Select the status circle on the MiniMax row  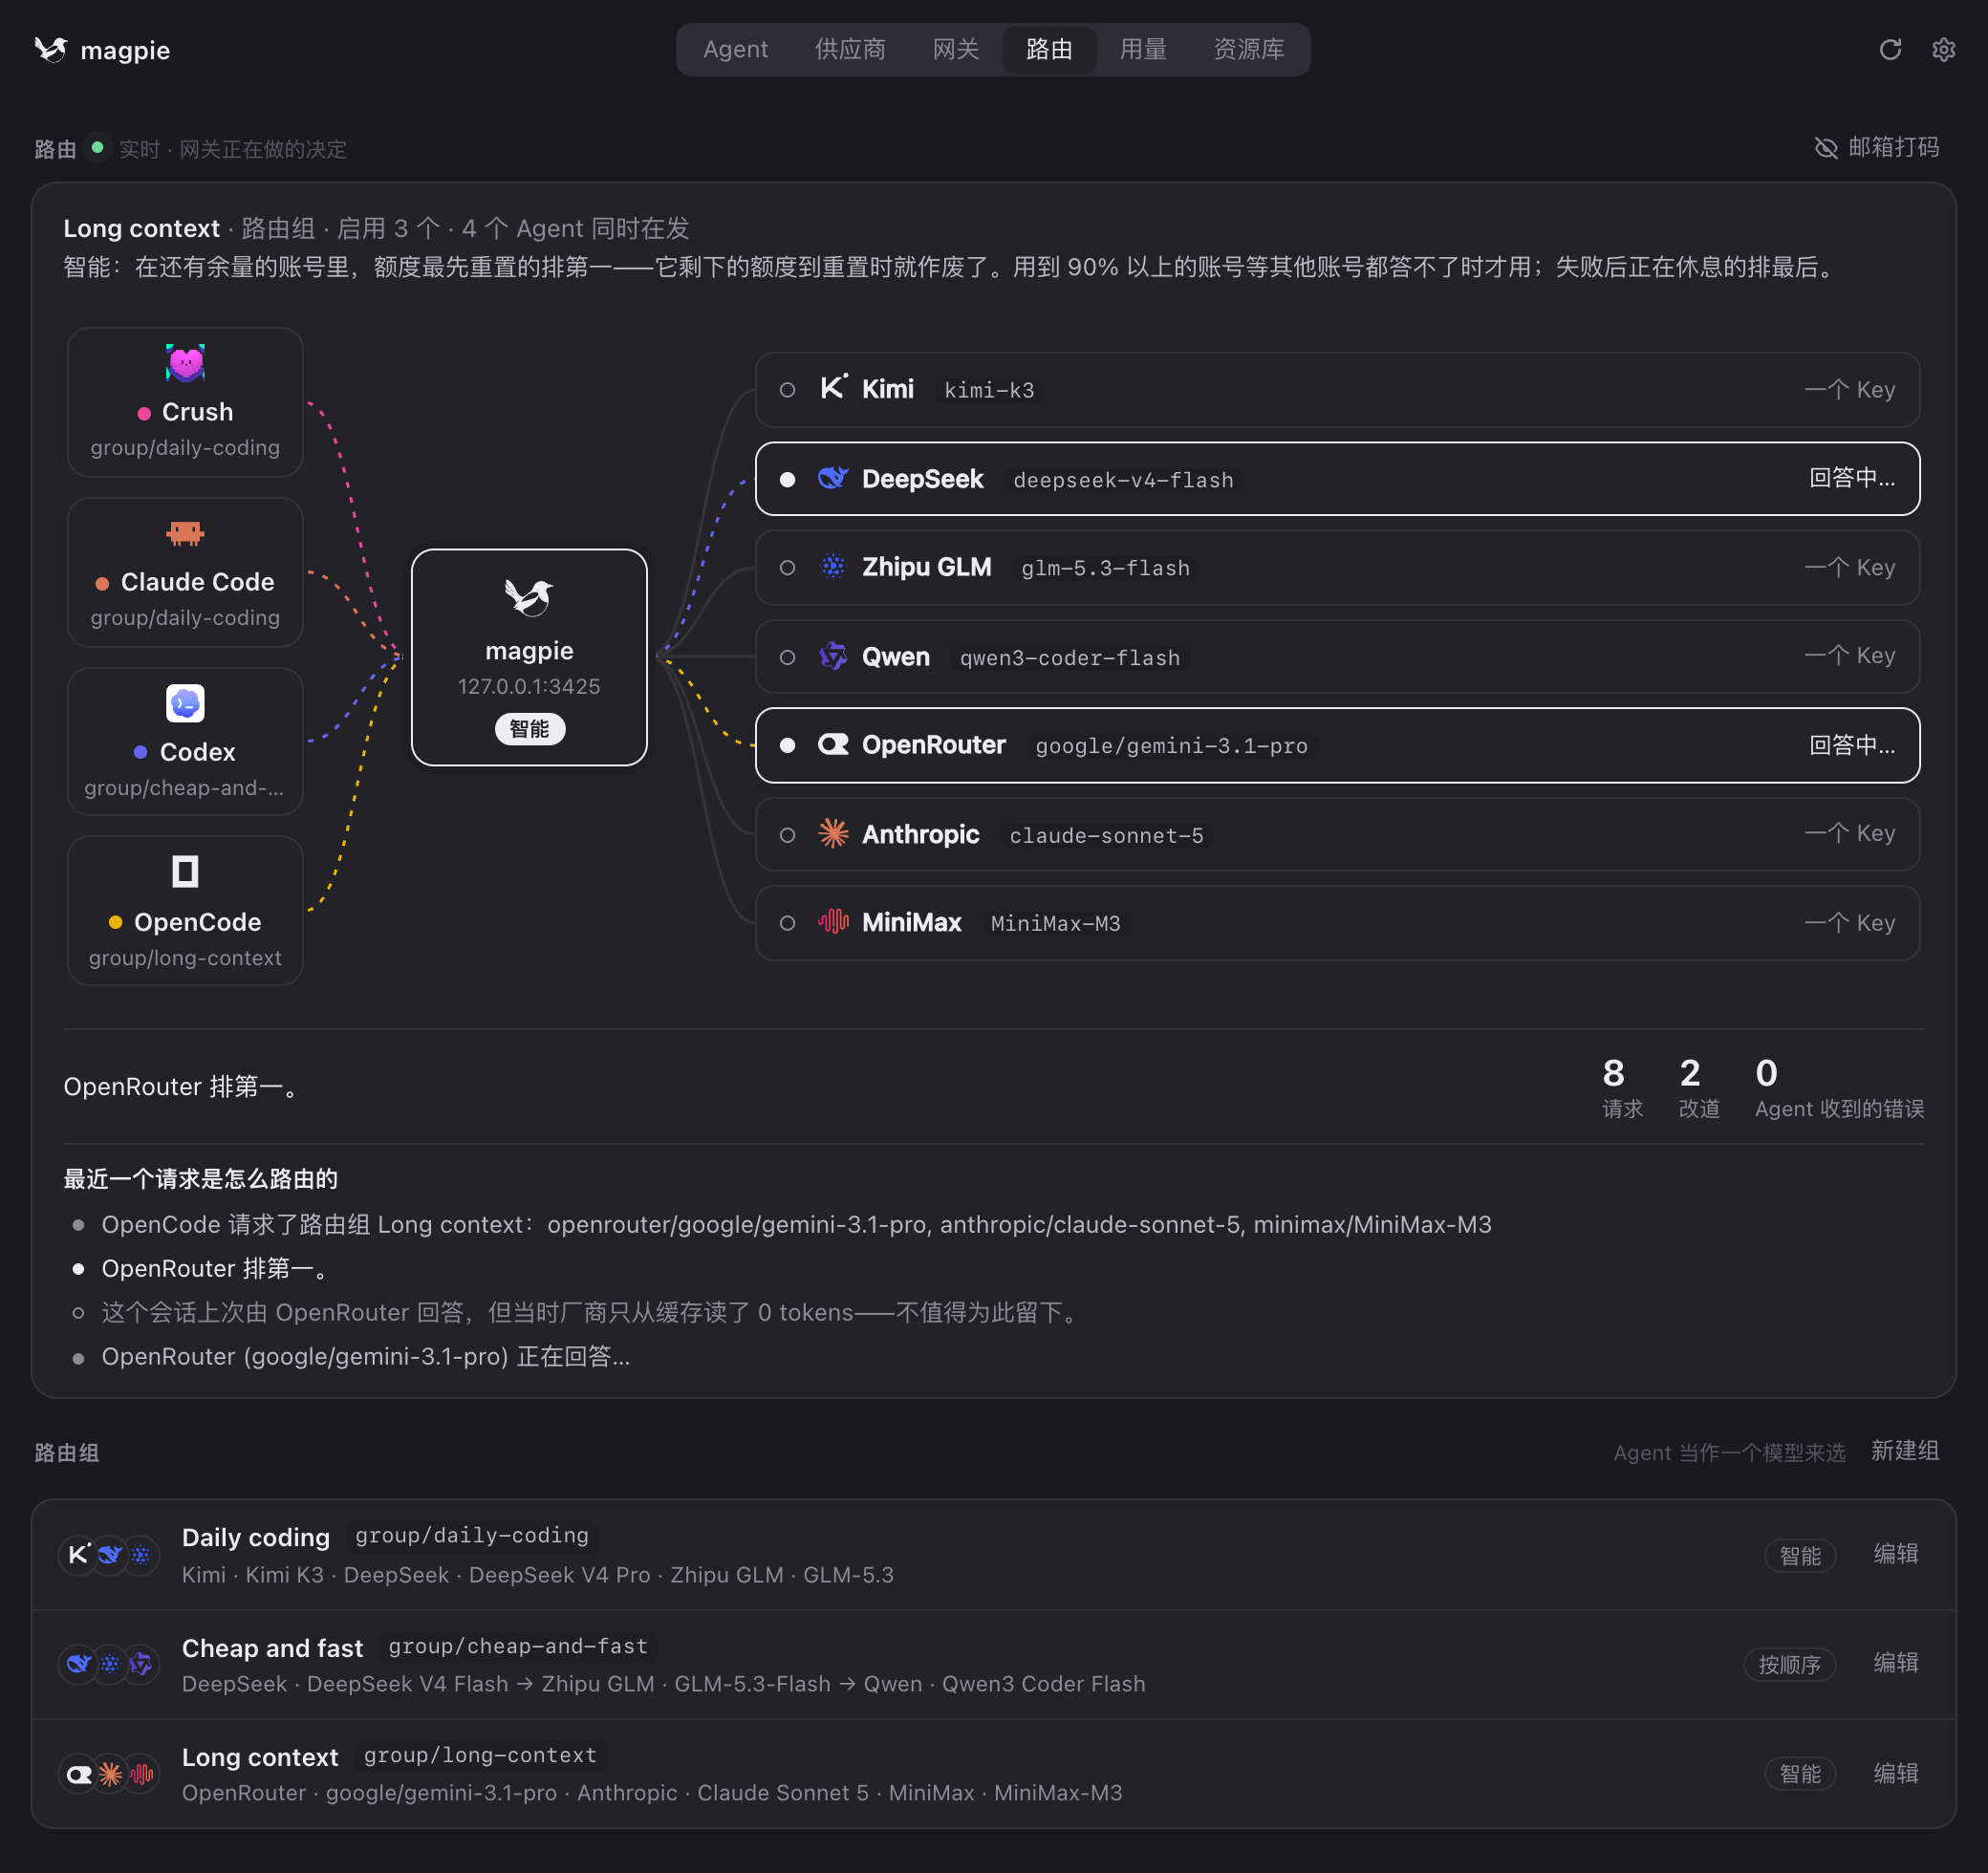[x=788, y=923]
